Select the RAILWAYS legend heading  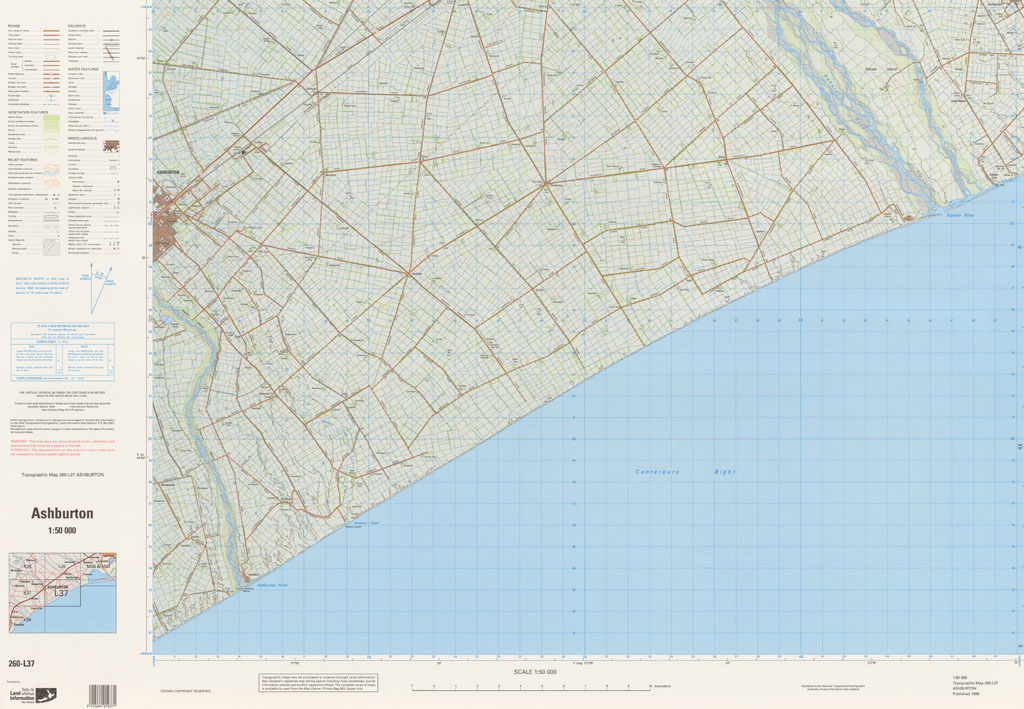(76, 24)
